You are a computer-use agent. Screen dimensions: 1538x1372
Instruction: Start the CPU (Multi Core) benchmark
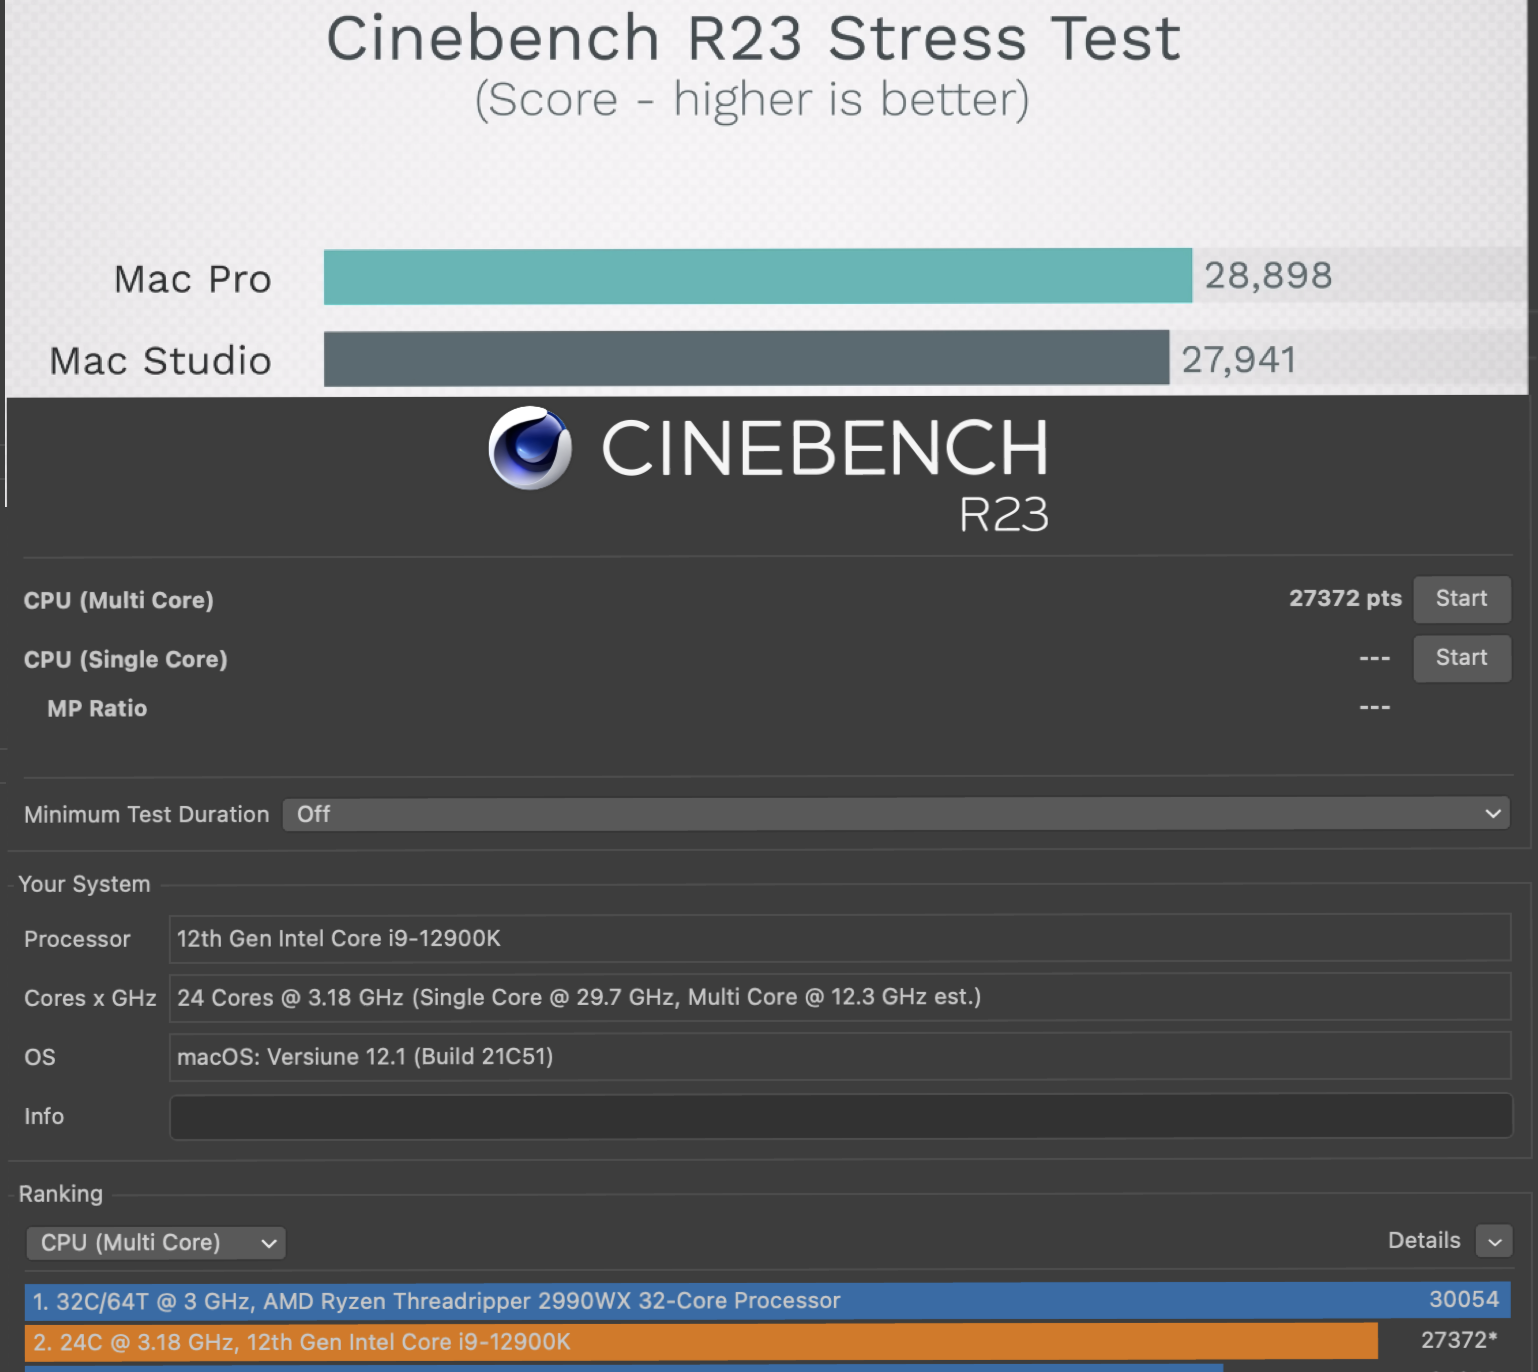[x=1461, y=598]
